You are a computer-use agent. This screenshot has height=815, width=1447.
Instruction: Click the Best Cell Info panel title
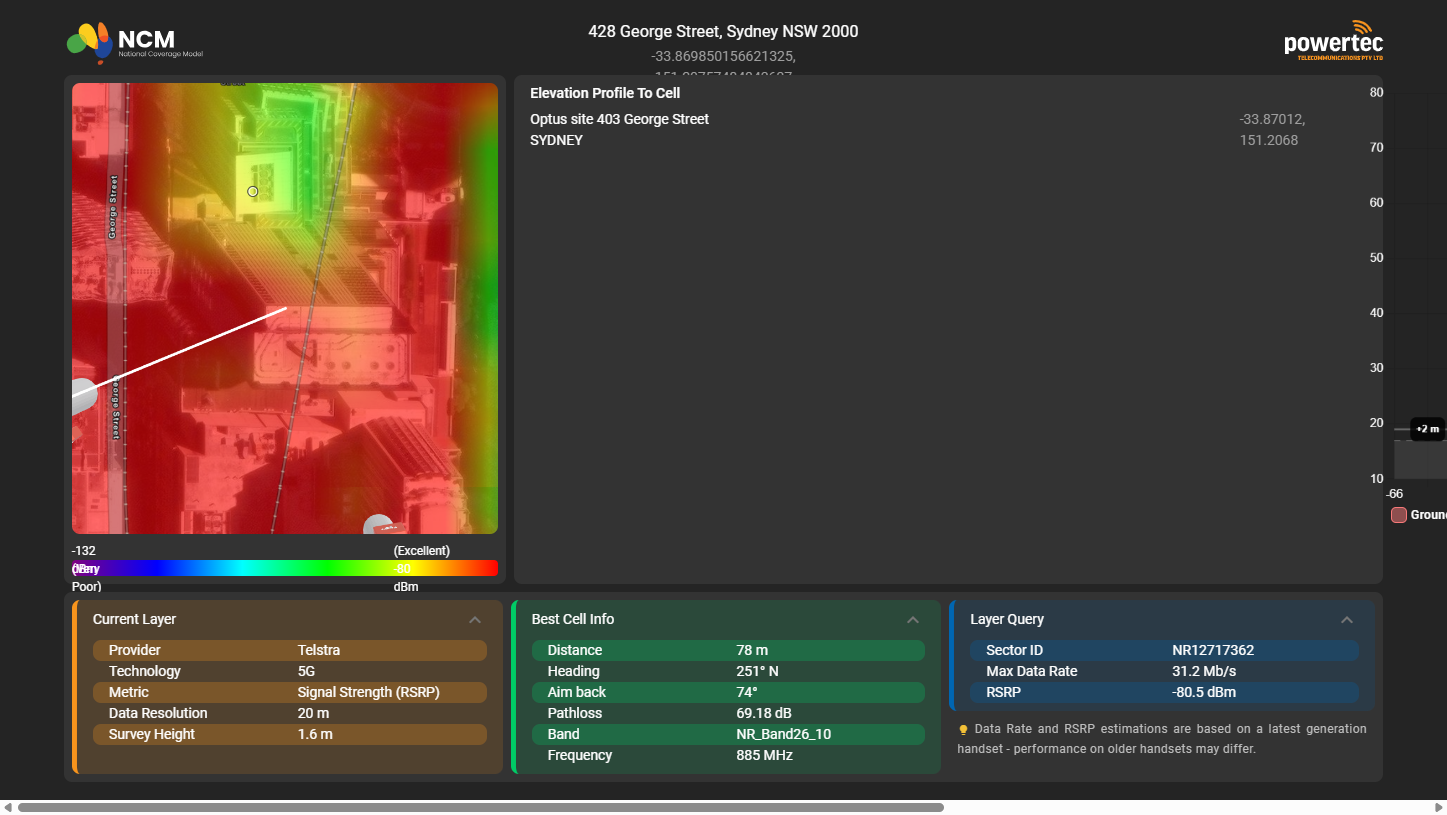click(573, 619)
